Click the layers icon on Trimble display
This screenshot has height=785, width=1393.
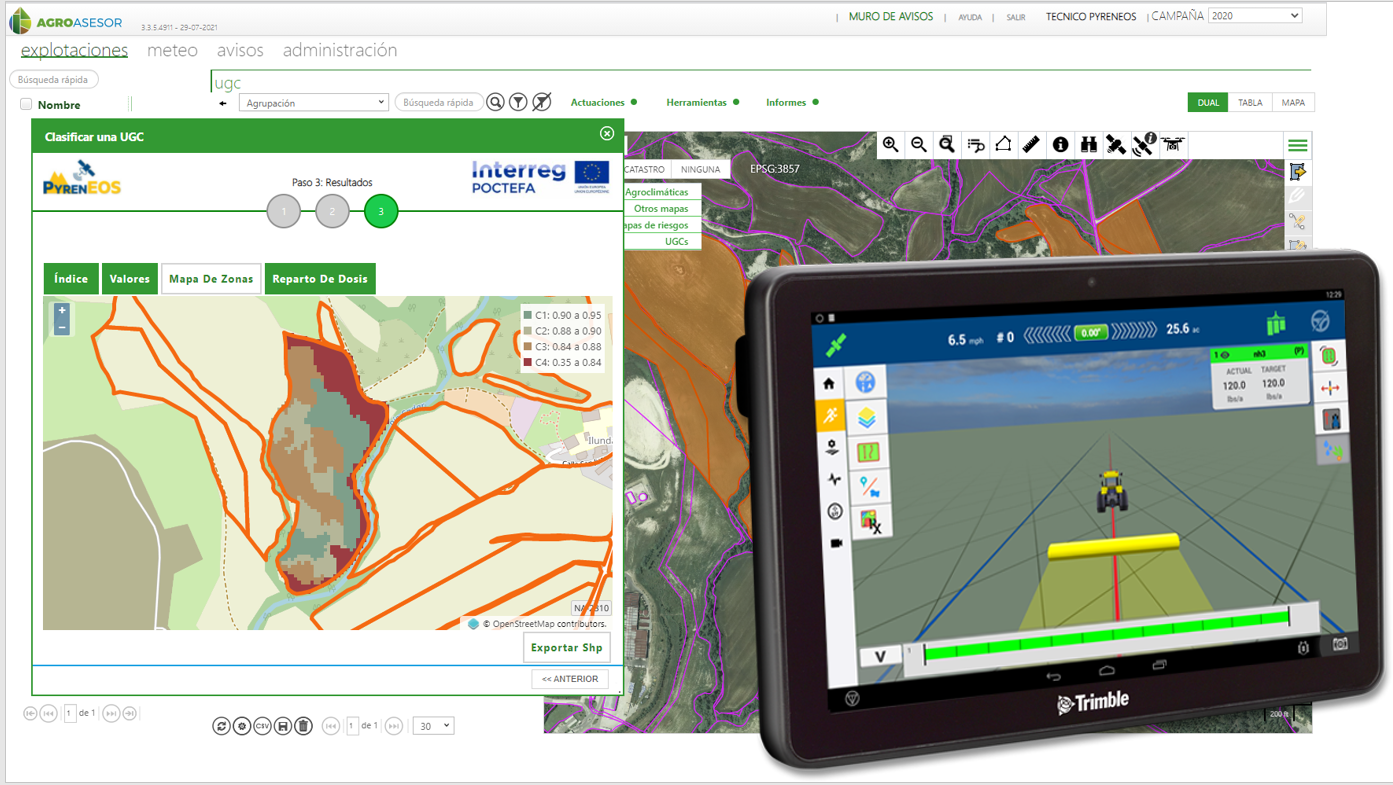click(x=866, y=417)
